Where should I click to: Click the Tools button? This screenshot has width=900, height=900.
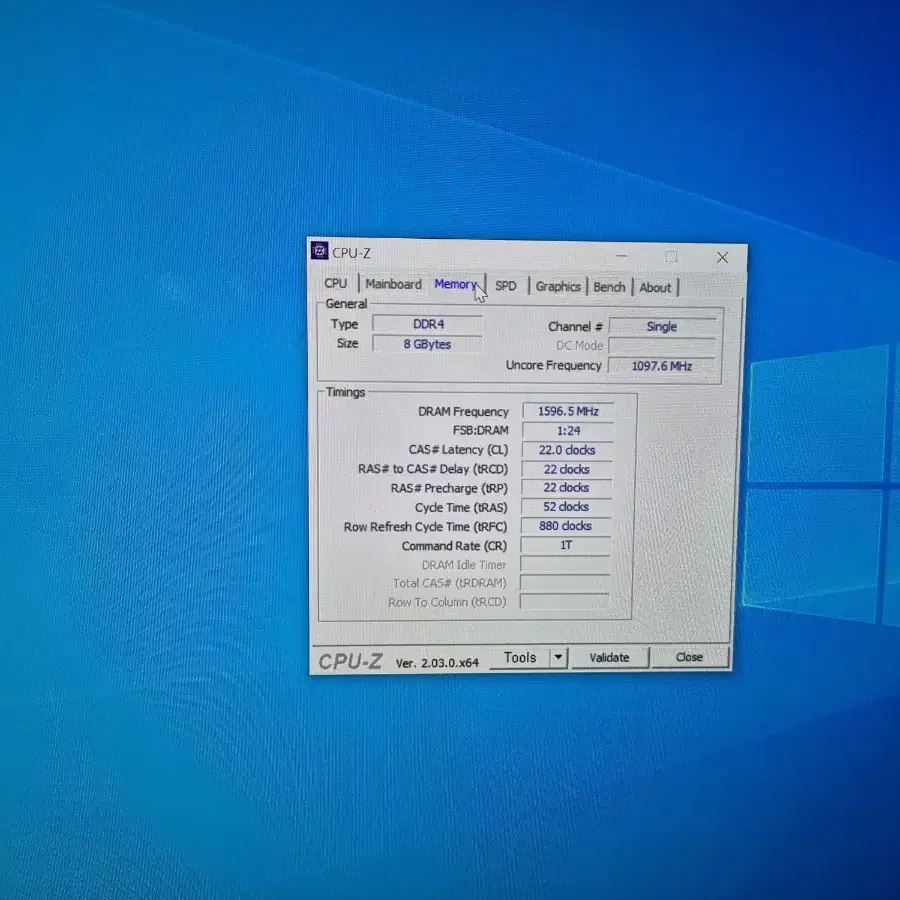click(x=520, y=658)
